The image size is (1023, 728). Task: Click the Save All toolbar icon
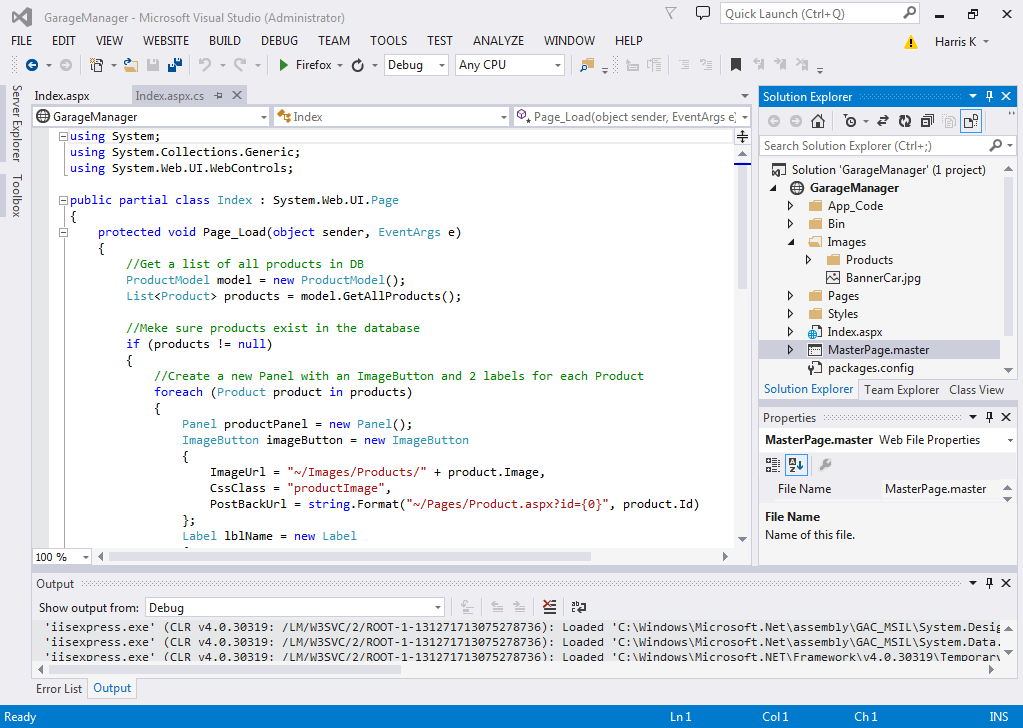pyautogui.click(x=175, y=65)
